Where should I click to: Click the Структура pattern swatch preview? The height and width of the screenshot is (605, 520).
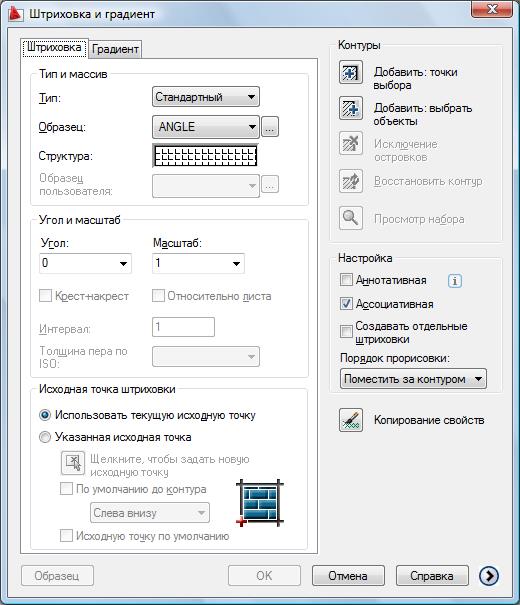[x=205, y=156]
